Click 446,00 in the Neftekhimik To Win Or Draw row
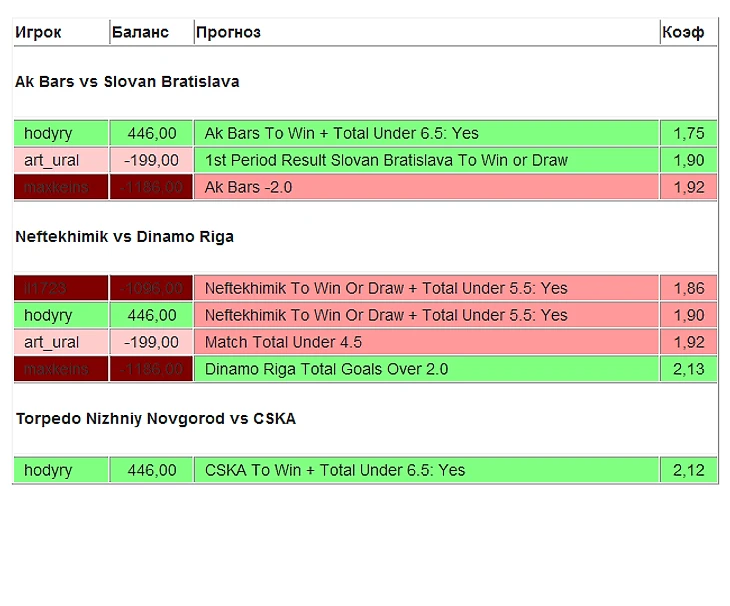Image resolution: width=730 pixels, height=606 pixels. pyautogui.click(x=152, y=315)
